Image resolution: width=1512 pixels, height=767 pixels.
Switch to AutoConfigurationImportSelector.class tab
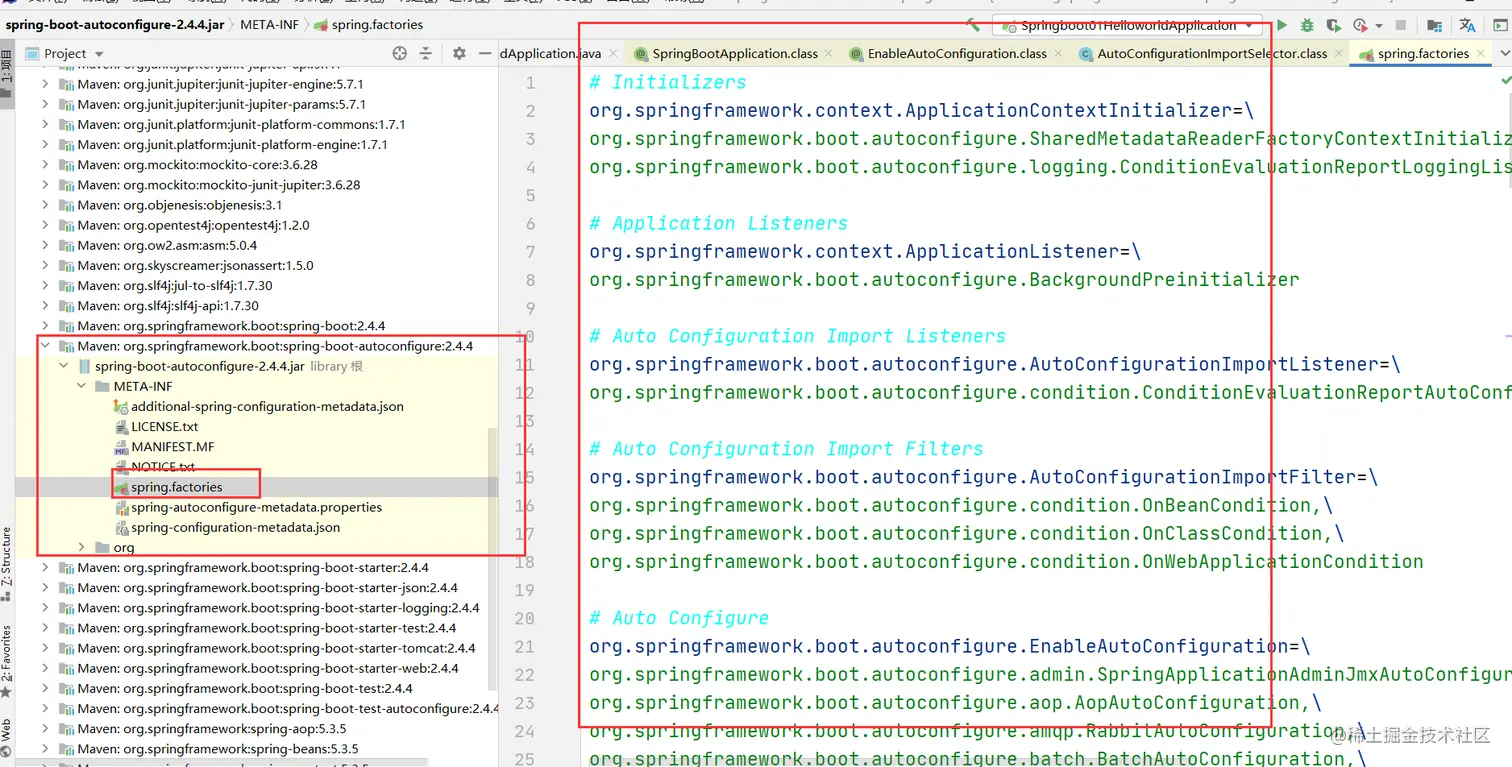pos(1212,54)
